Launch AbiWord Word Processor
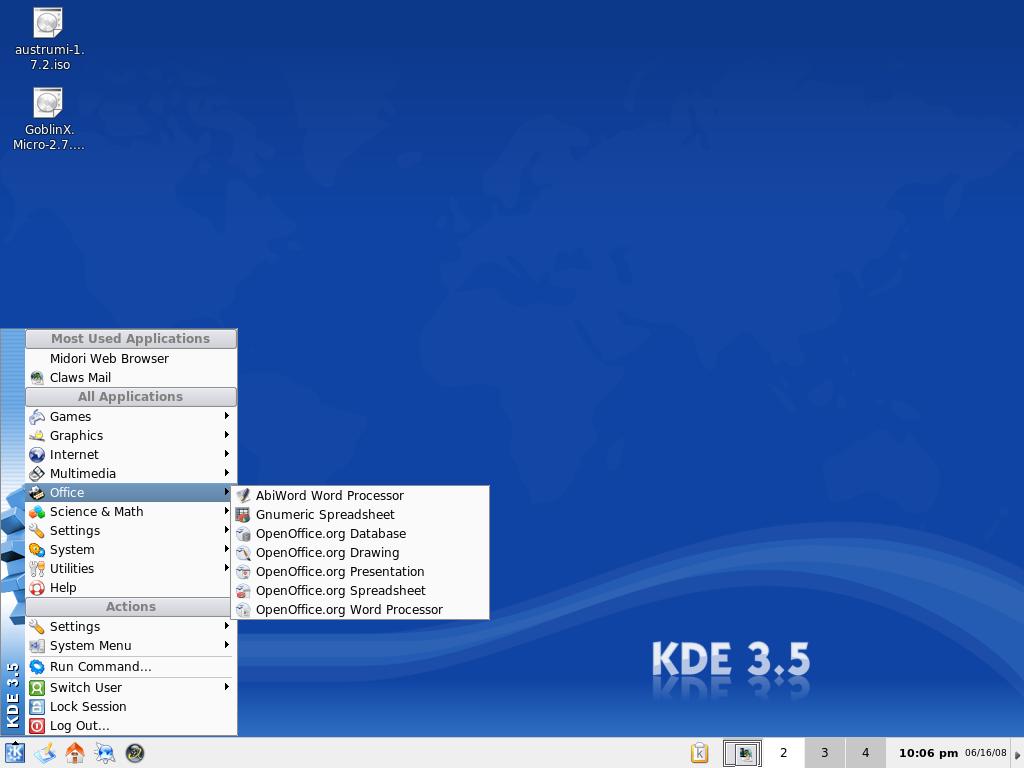The width and height of the screenshot is (1024, 768). (x=329, y=495)
